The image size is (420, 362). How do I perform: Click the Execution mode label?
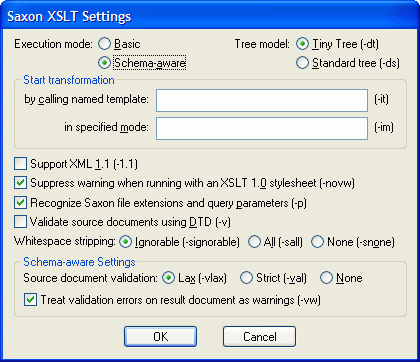[53, 44]
